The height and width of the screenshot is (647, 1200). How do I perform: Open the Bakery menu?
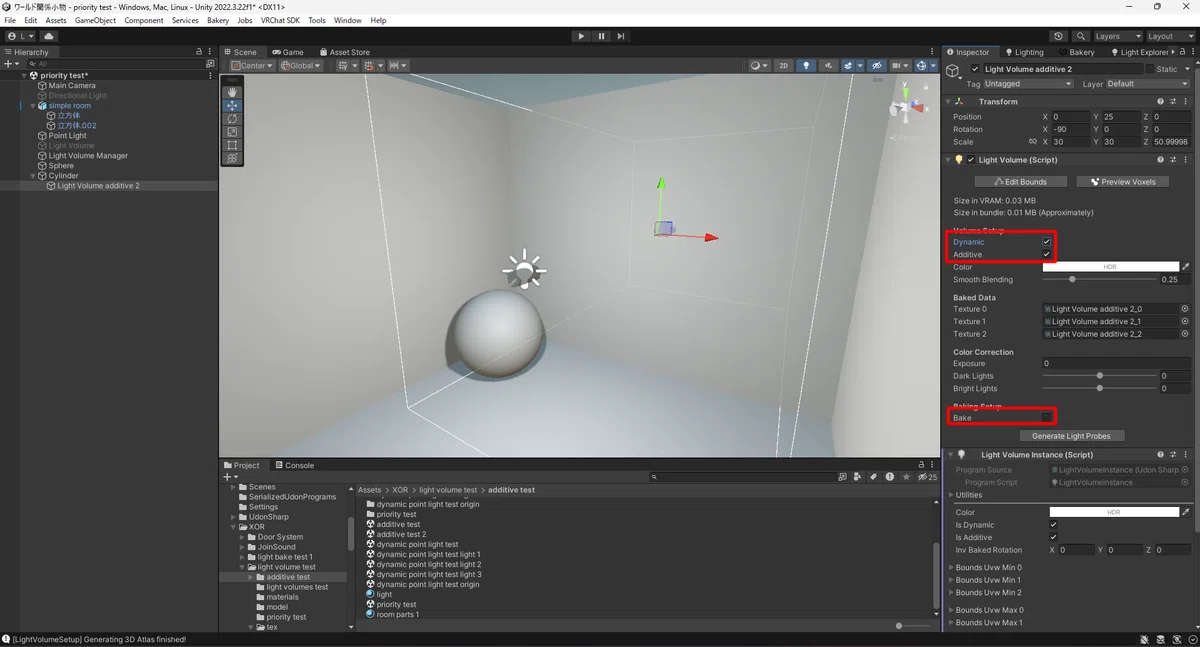[218, 20]
